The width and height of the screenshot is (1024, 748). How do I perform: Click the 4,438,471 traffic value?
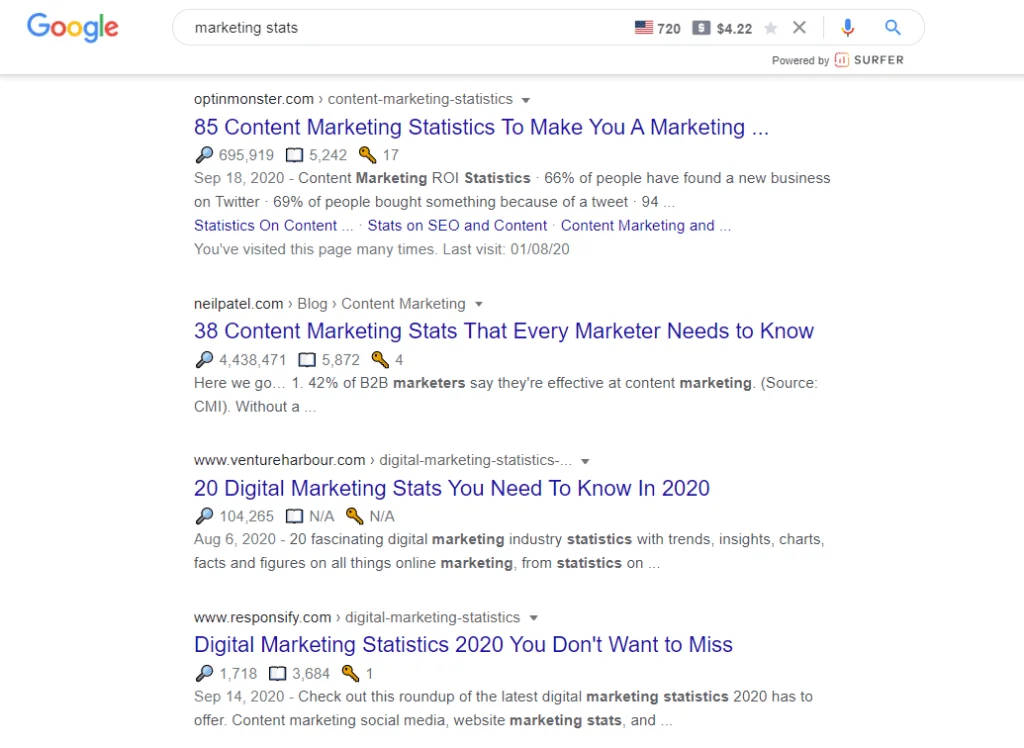(x=253, y=360)
